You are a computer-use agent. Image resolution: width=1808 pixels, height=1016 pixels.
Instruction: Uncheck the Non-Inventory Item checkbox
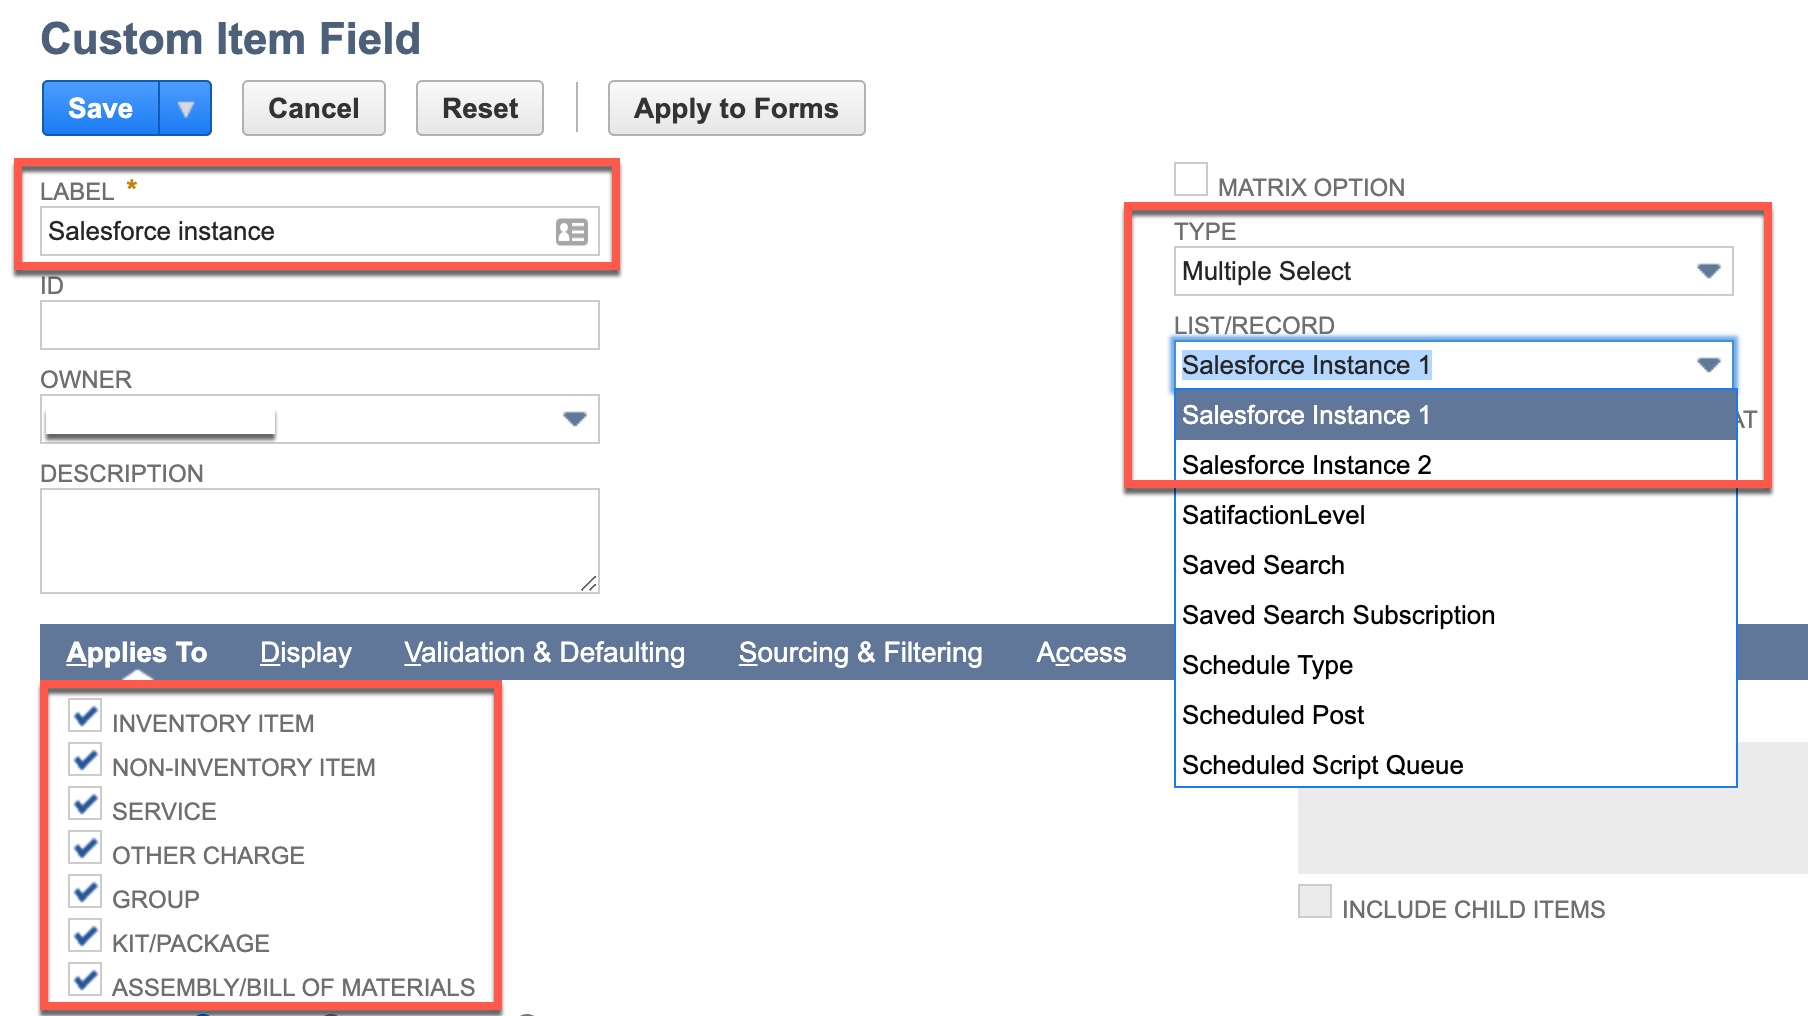tap(85, 760)
